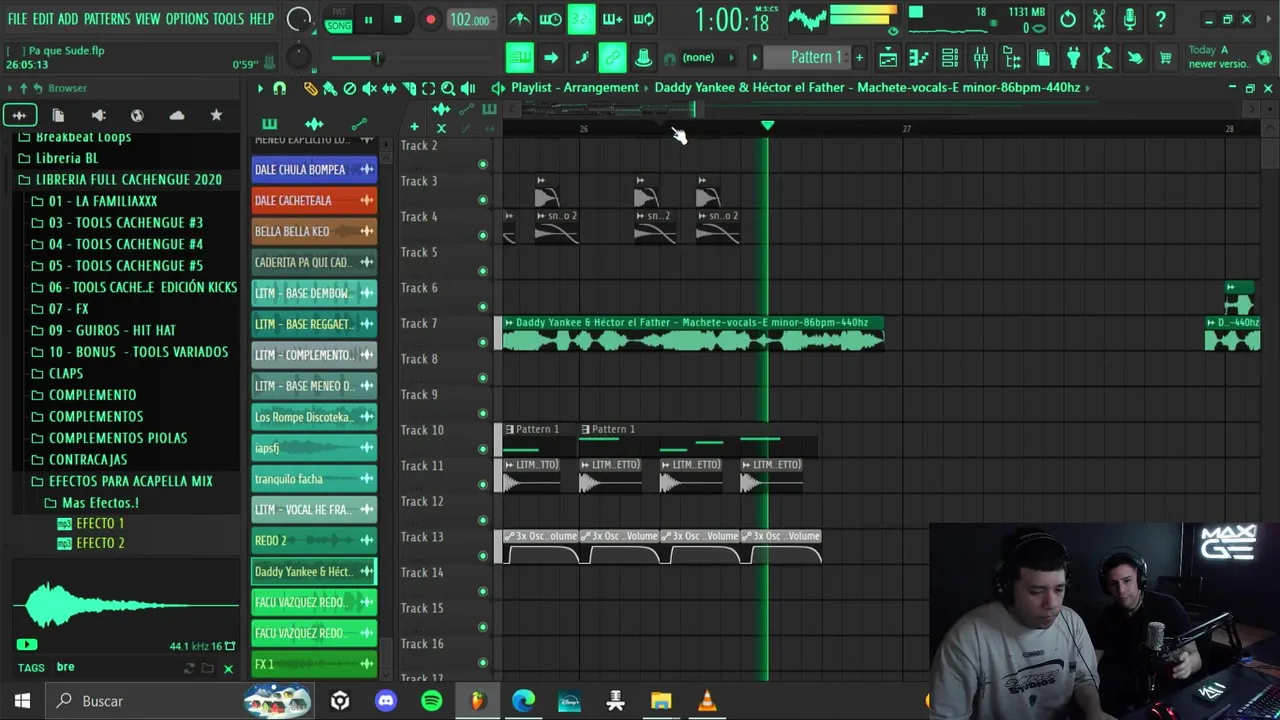Select the Slice tool in playlist toolbar
Viewport: 1280px width, 720px height.
pyautogui.click(x=409, y=88)
